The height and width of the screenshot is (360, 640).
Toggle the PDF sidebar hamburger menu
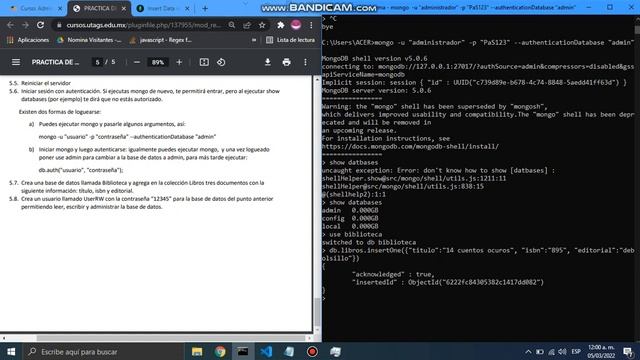tap(16, 62)
